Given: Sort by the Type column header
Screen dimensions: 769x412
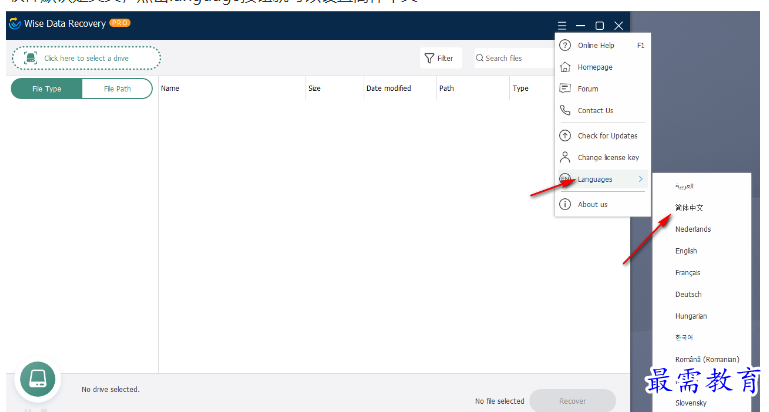Looking at the screenshot, I should (520, 88).
